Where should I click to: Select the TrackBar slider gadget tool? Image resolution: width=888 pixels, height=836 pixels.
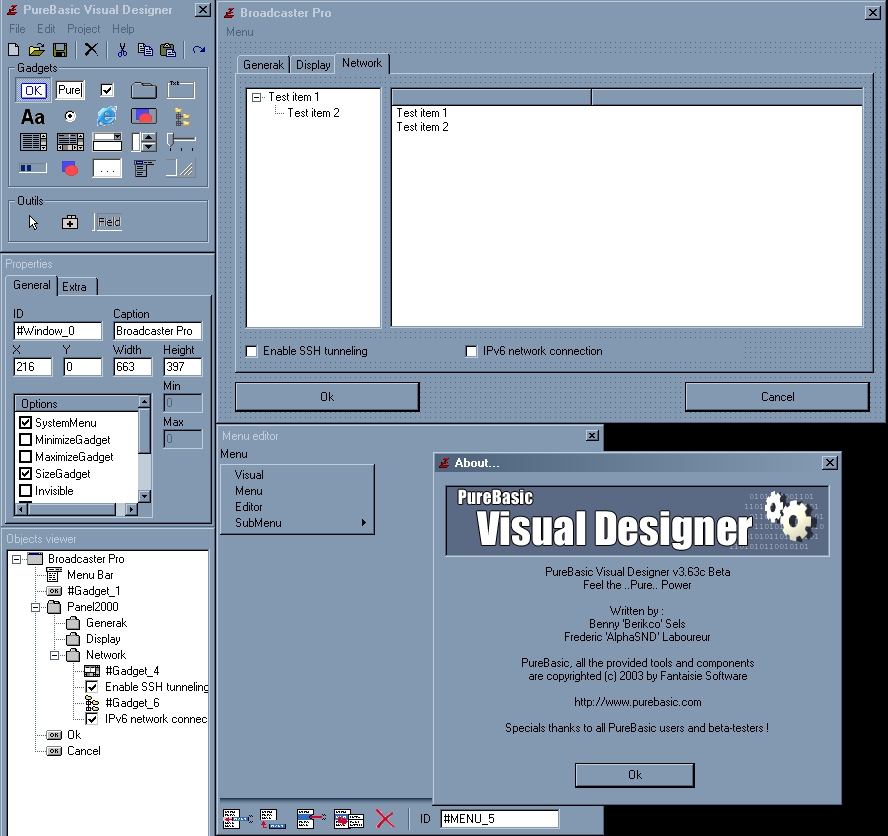(x=181, y=142)
